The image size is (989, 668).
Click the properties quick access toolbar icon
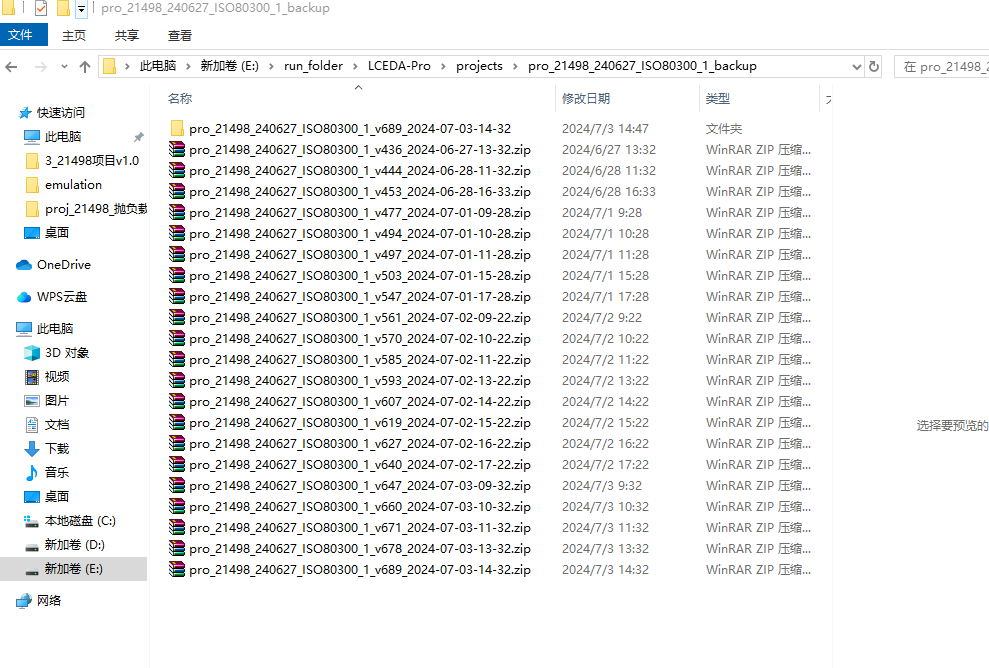40,8
